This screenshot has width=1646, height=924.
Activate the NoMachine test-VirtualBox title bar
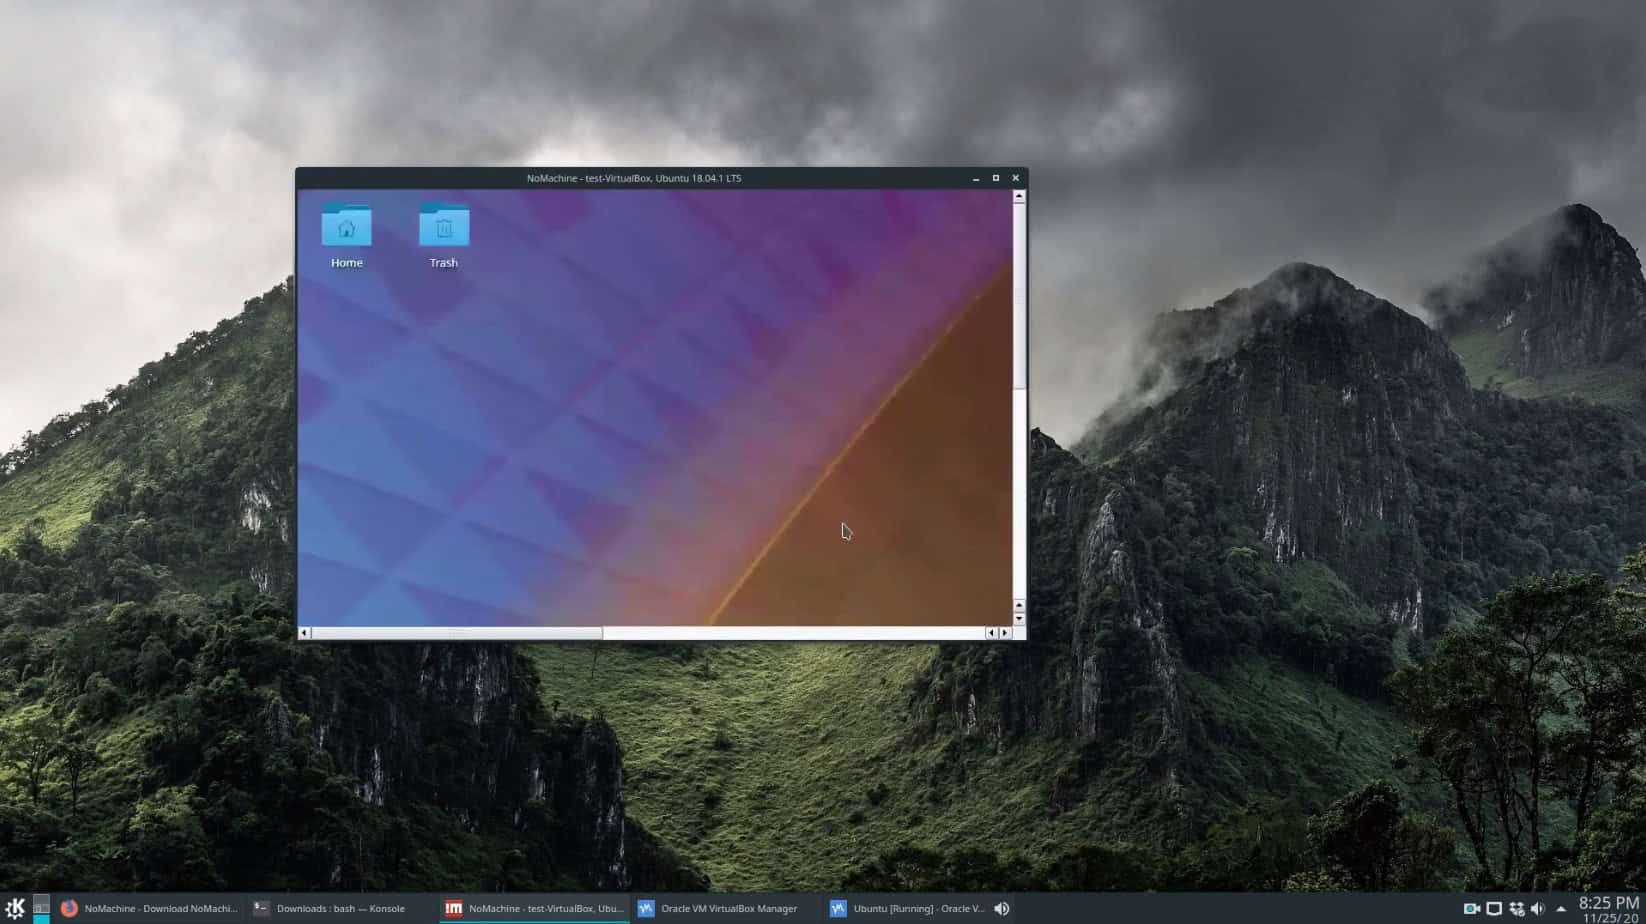pyautogui.click(x=632, y=177)
